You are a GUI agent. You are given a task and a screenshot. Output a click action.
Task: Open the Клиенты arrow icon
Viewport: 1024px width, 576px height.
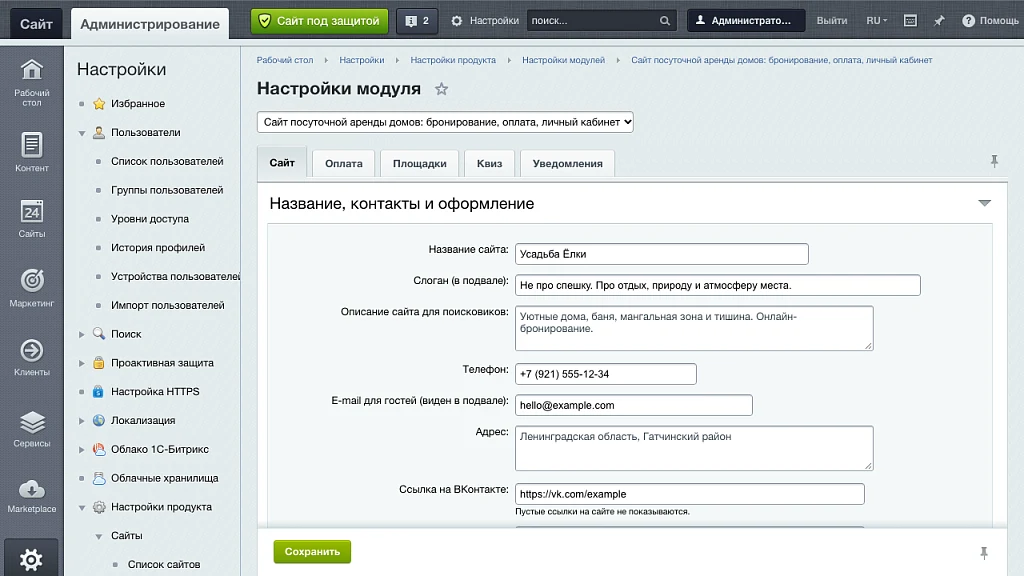(x=31, y=357)
